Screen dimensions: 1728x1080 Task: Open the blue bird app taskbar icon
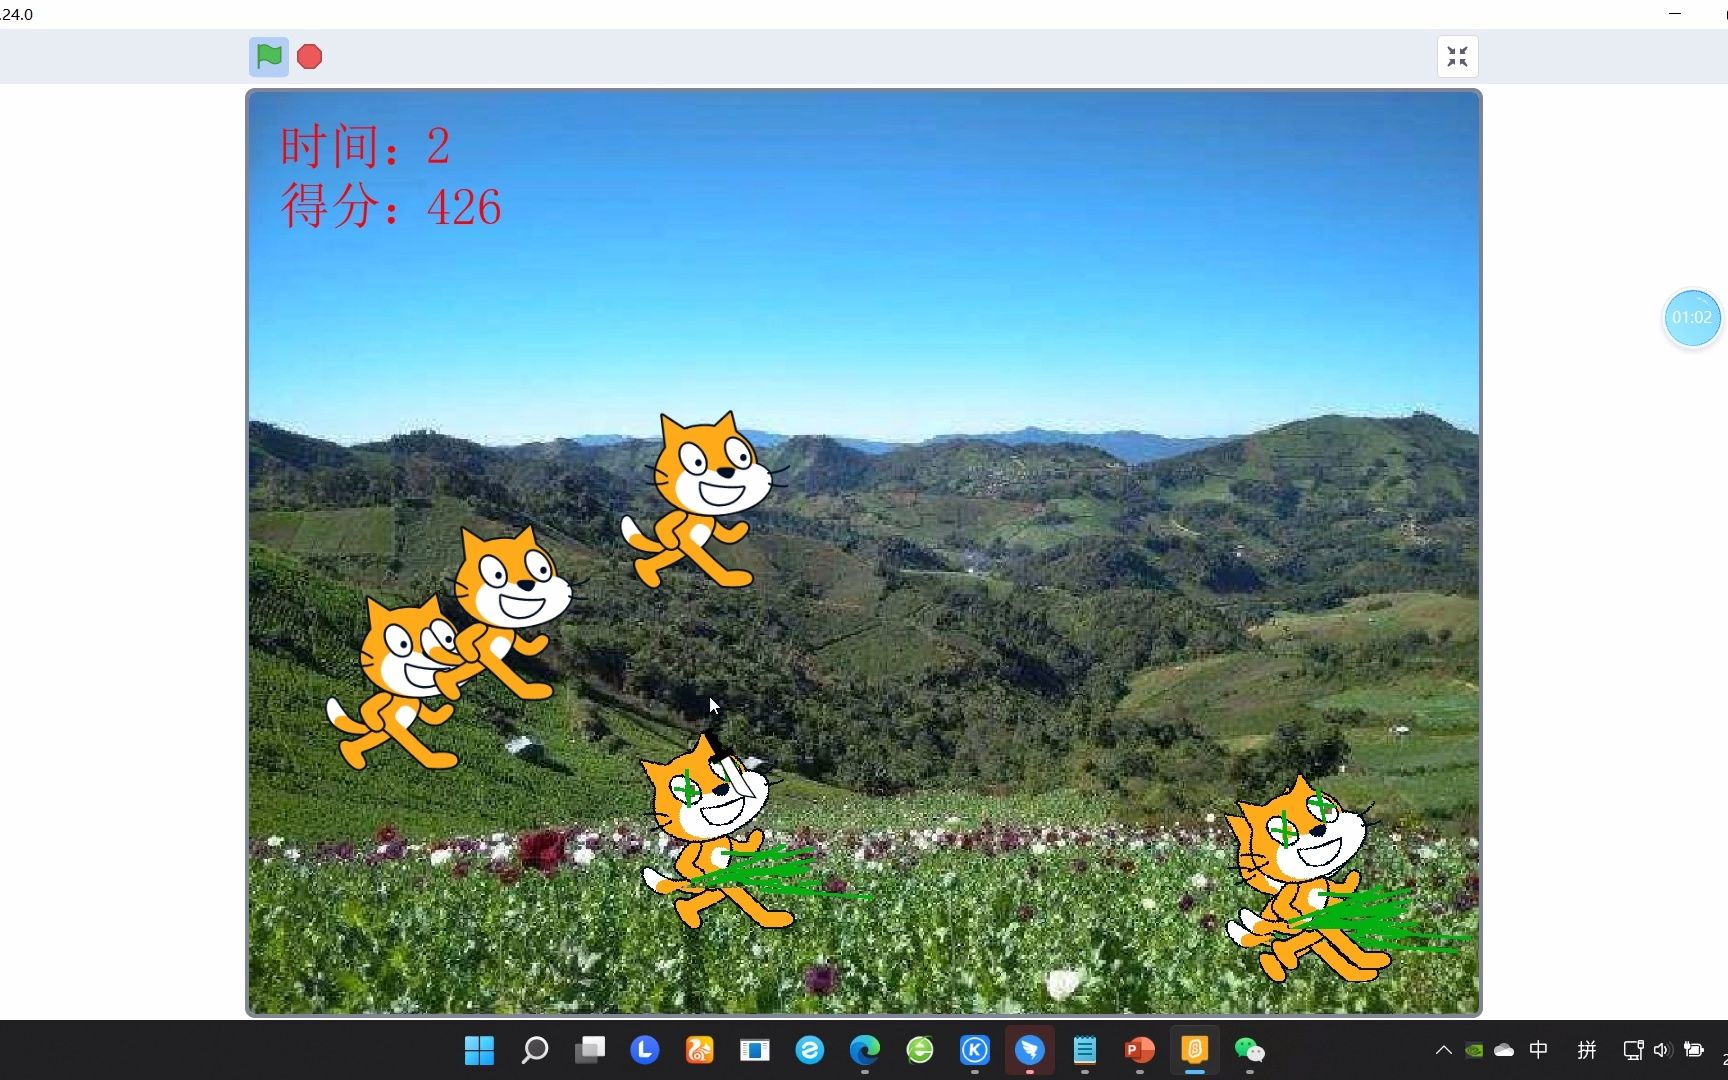pyautogui.click(x=1030, y=1050)
